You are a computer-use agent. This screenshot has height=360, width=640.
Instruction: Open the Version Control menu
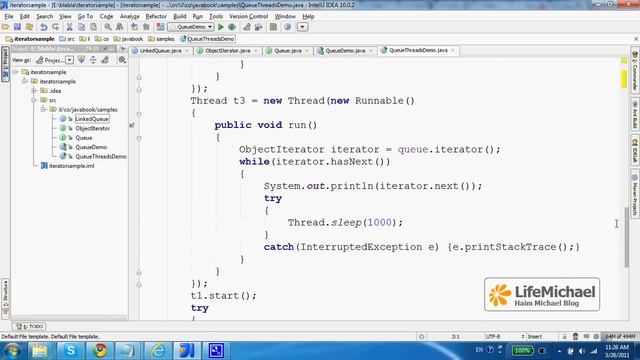click(248, 16)
